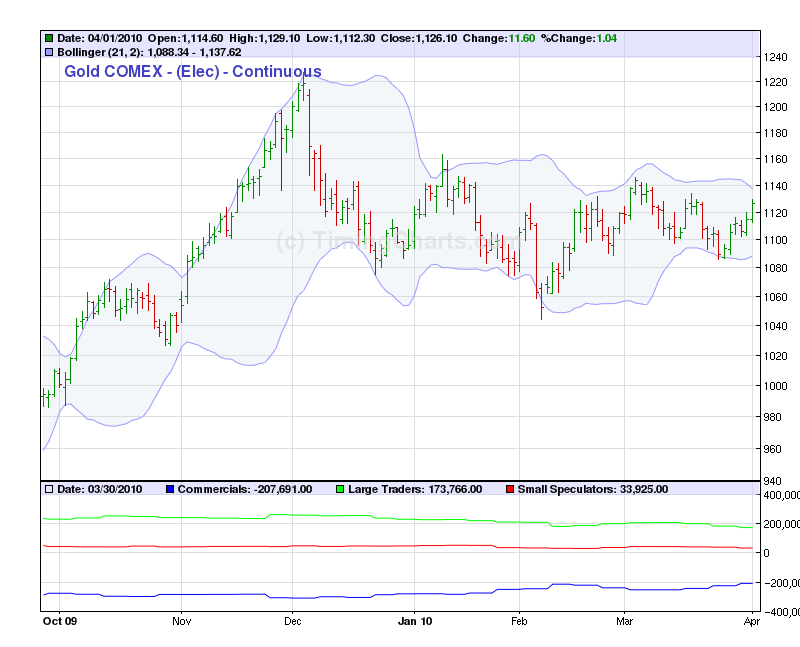Click the Small Speculators label text

coord(564,489)
